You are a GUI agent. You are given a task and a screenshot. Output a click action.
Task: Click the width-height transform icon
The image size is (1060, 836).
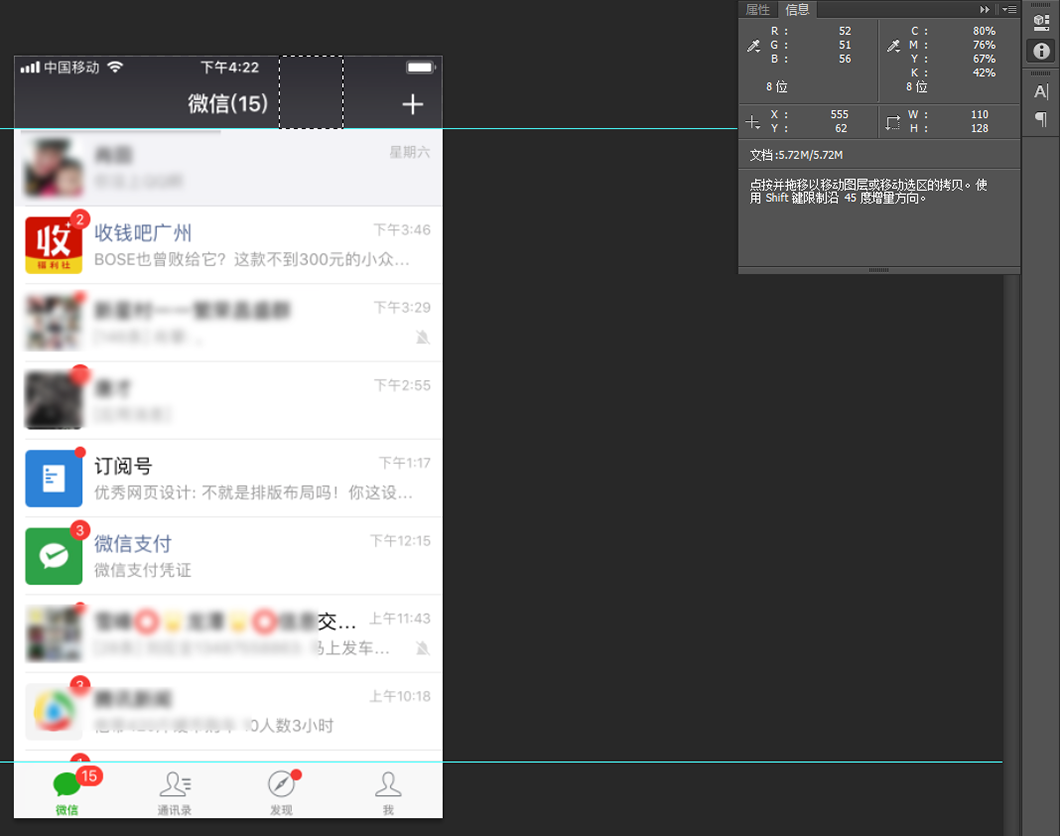(x=893, y=122)
